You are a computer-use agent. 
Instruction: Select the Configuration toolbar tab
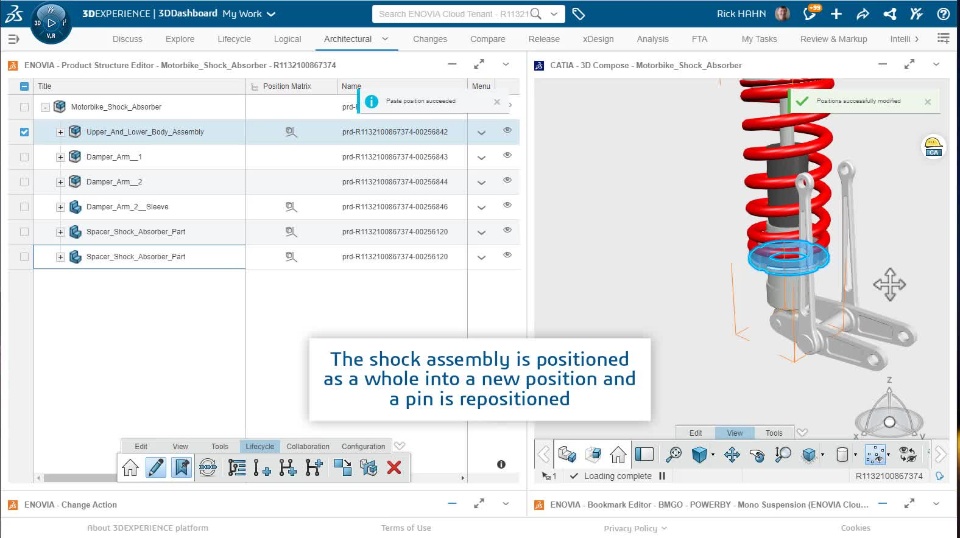pyautogui.click(x=363, y=446)
